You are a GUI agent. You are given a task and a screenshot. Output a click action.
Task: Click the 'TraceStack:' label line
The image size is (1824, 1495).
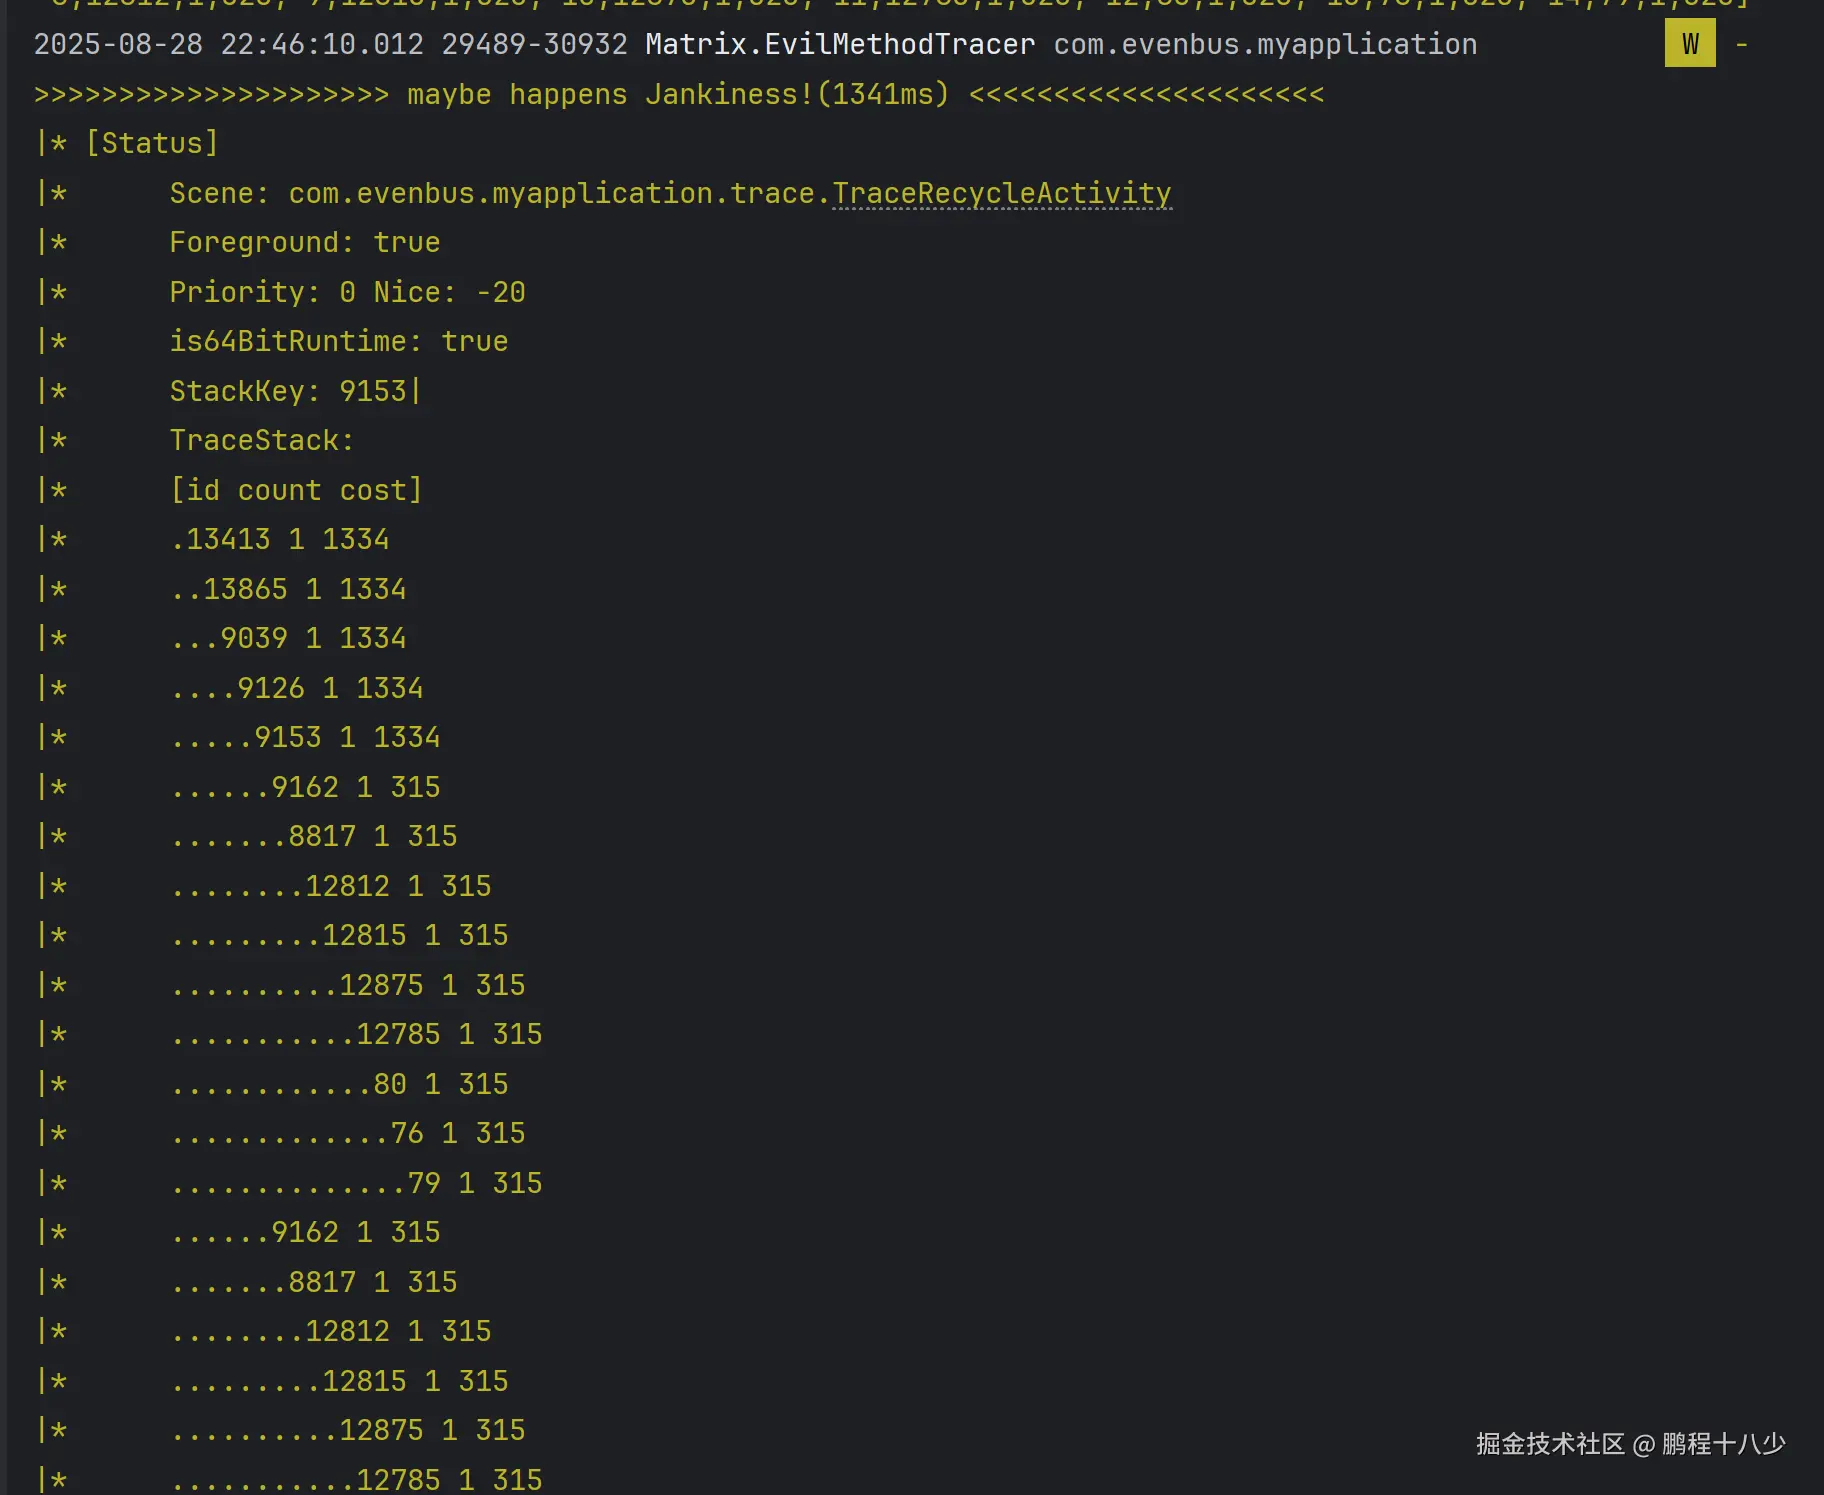click(x=261, y=440)
